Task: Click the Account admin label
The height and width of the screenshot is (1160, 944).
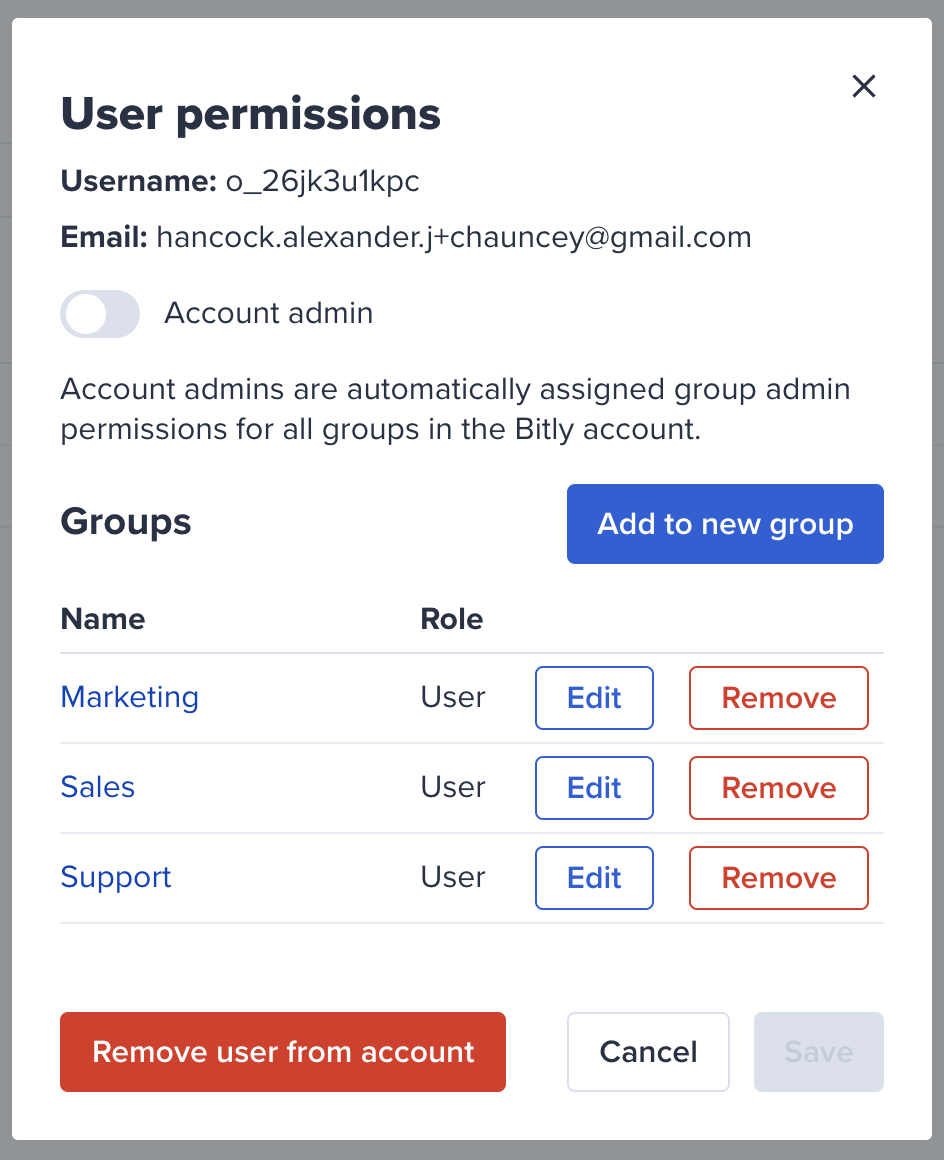Action: tap(269, 313)
